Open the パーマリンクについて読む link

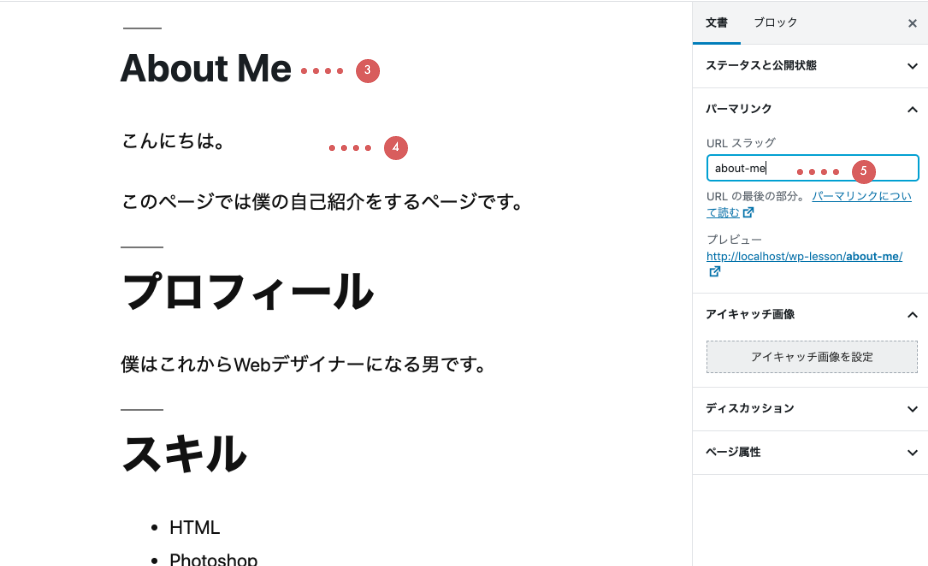[860, 197]
